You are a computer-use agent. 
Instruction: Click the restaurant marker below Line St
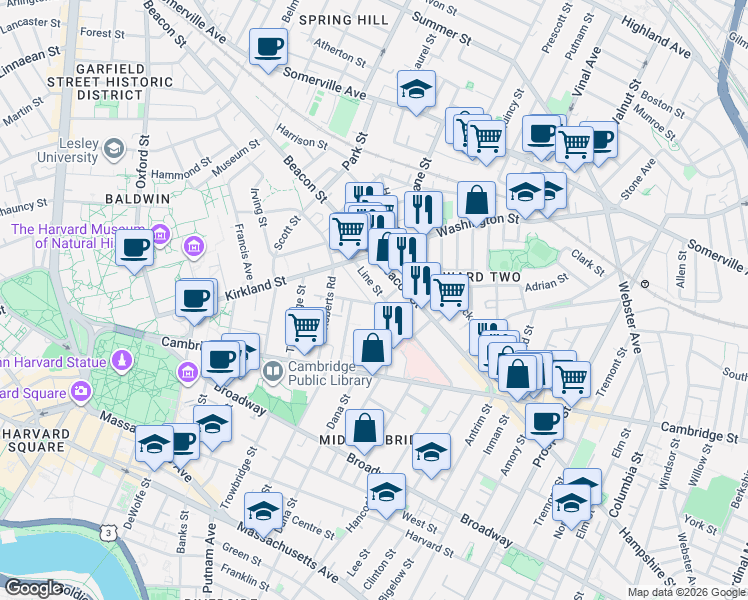pyautogui.click(x=394, y=322)
